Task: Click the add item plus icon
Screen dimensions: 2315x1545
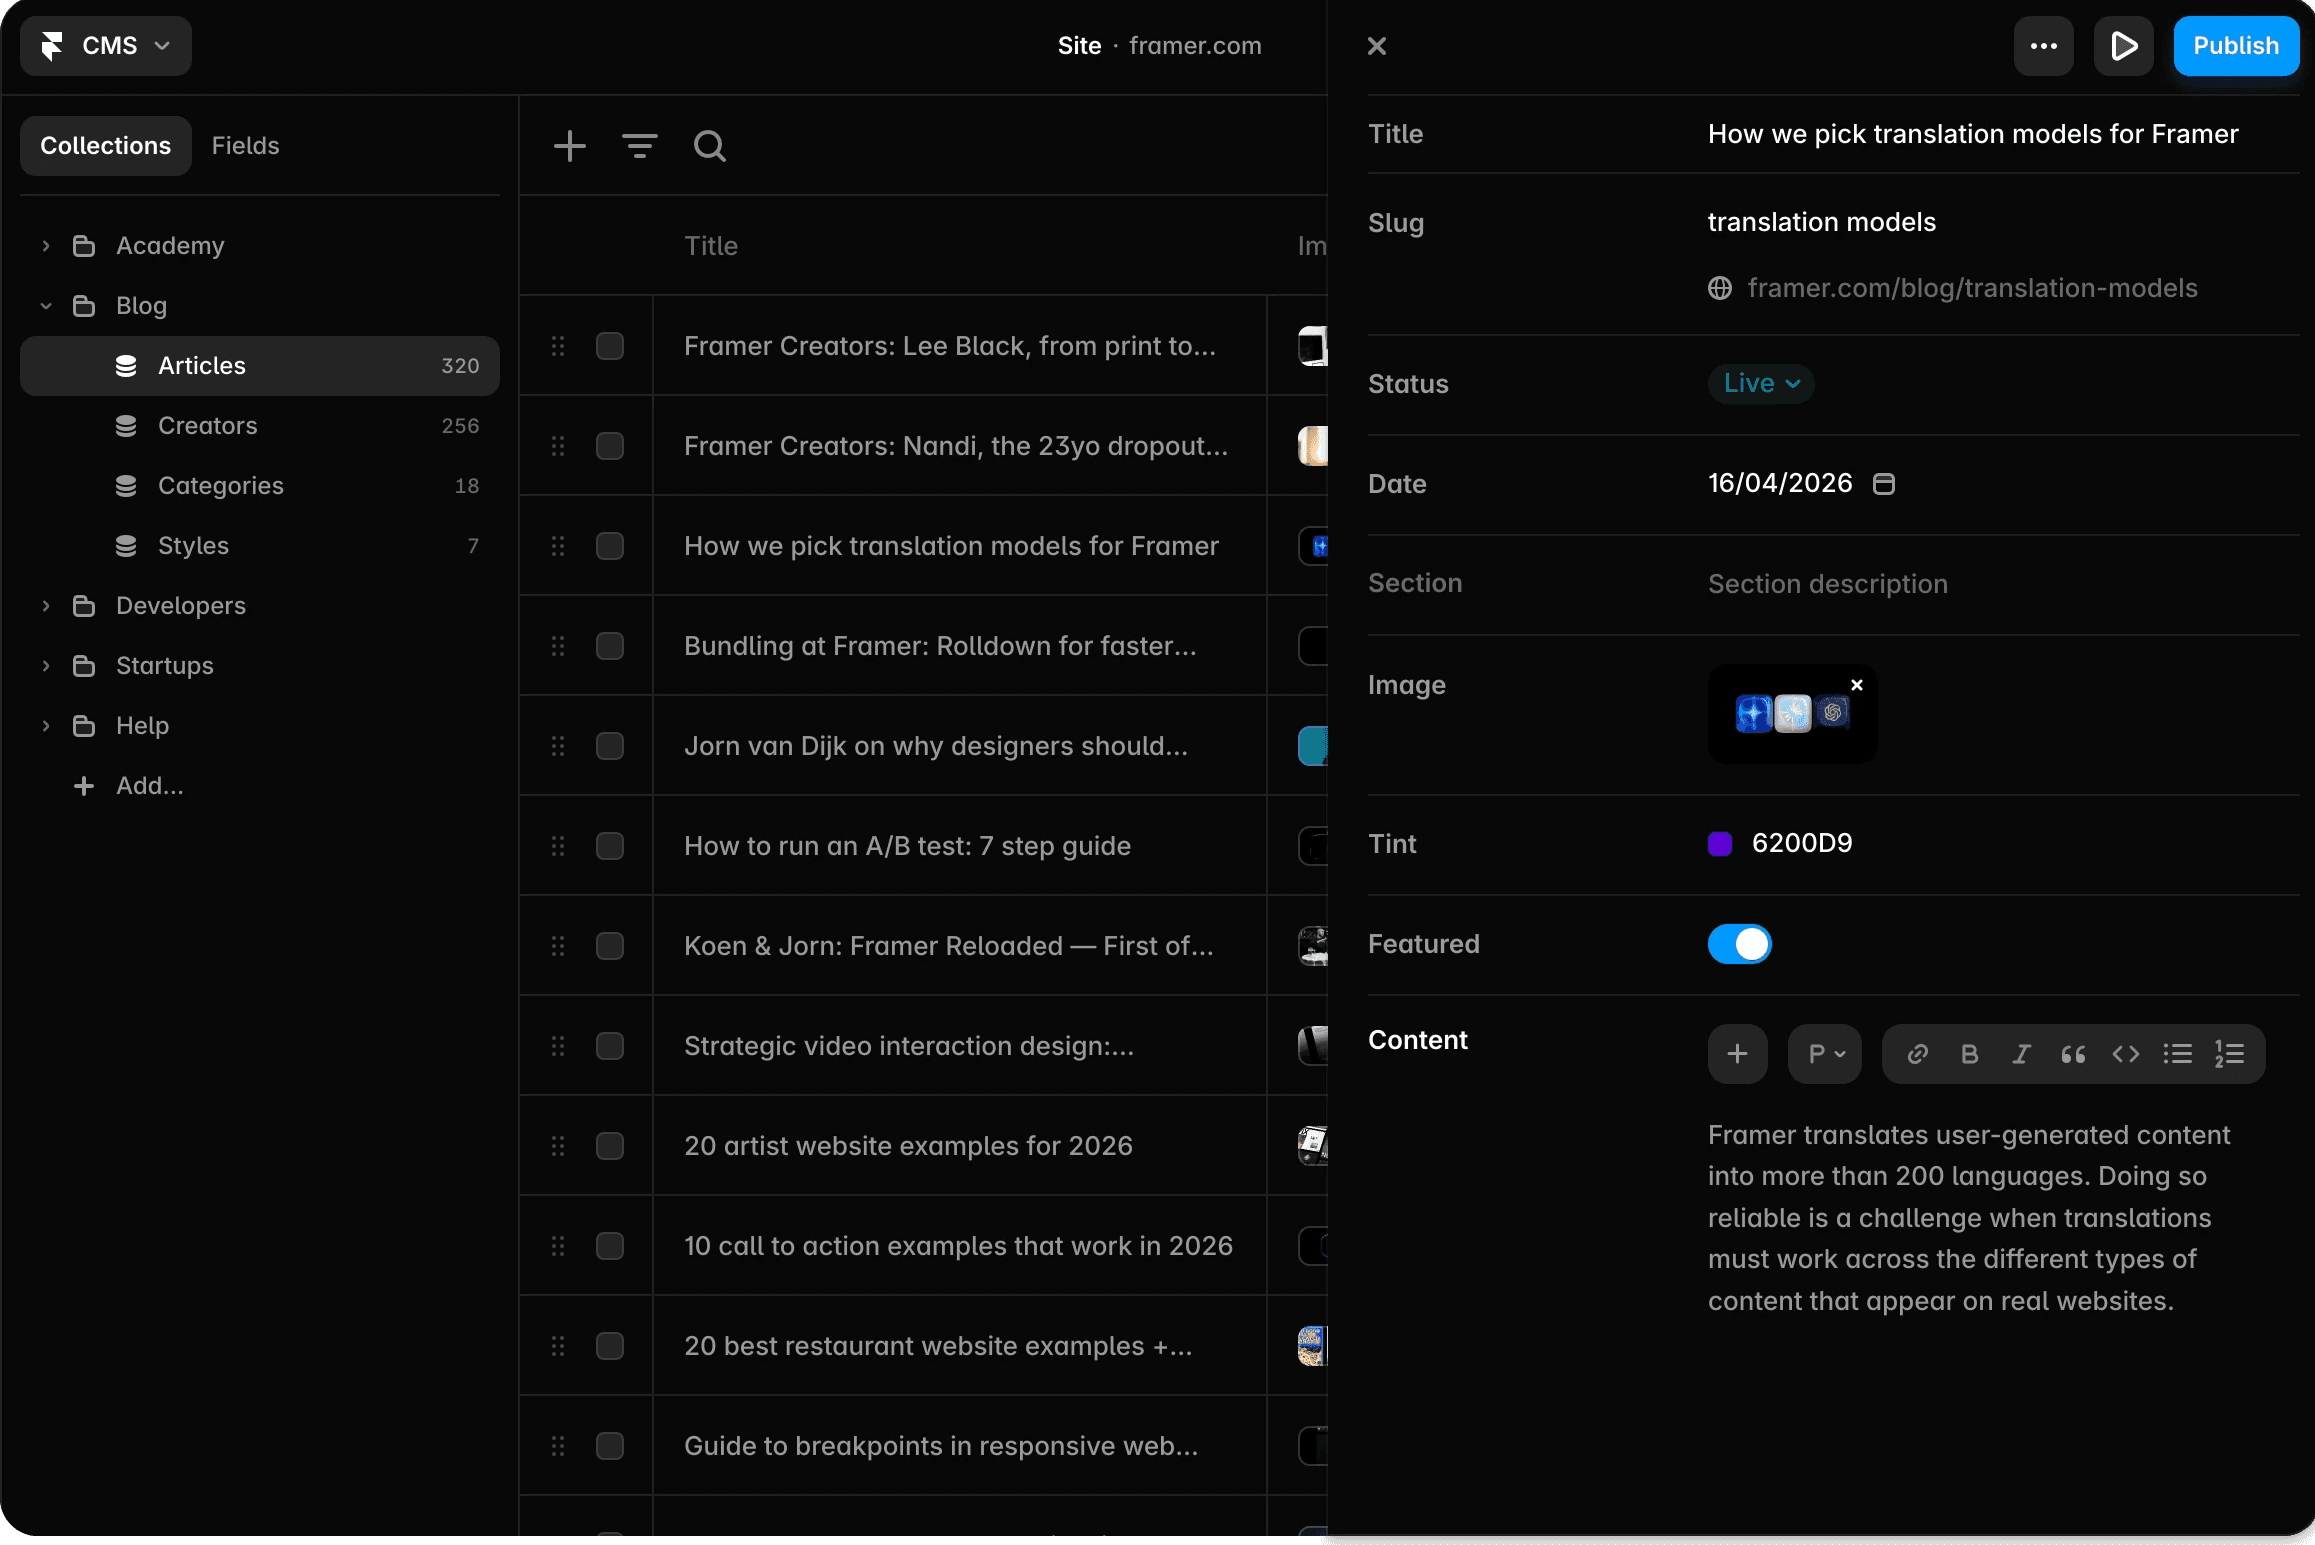Action: tap(569, 146)
